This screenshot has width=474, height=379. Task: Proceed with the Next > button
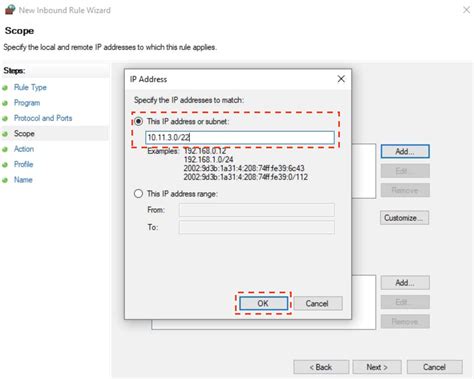point(377,367)
